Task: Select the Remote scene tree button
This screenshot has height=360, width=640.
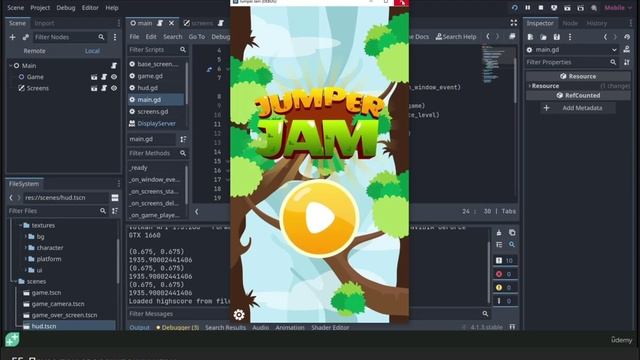Action: pos(35,51)
